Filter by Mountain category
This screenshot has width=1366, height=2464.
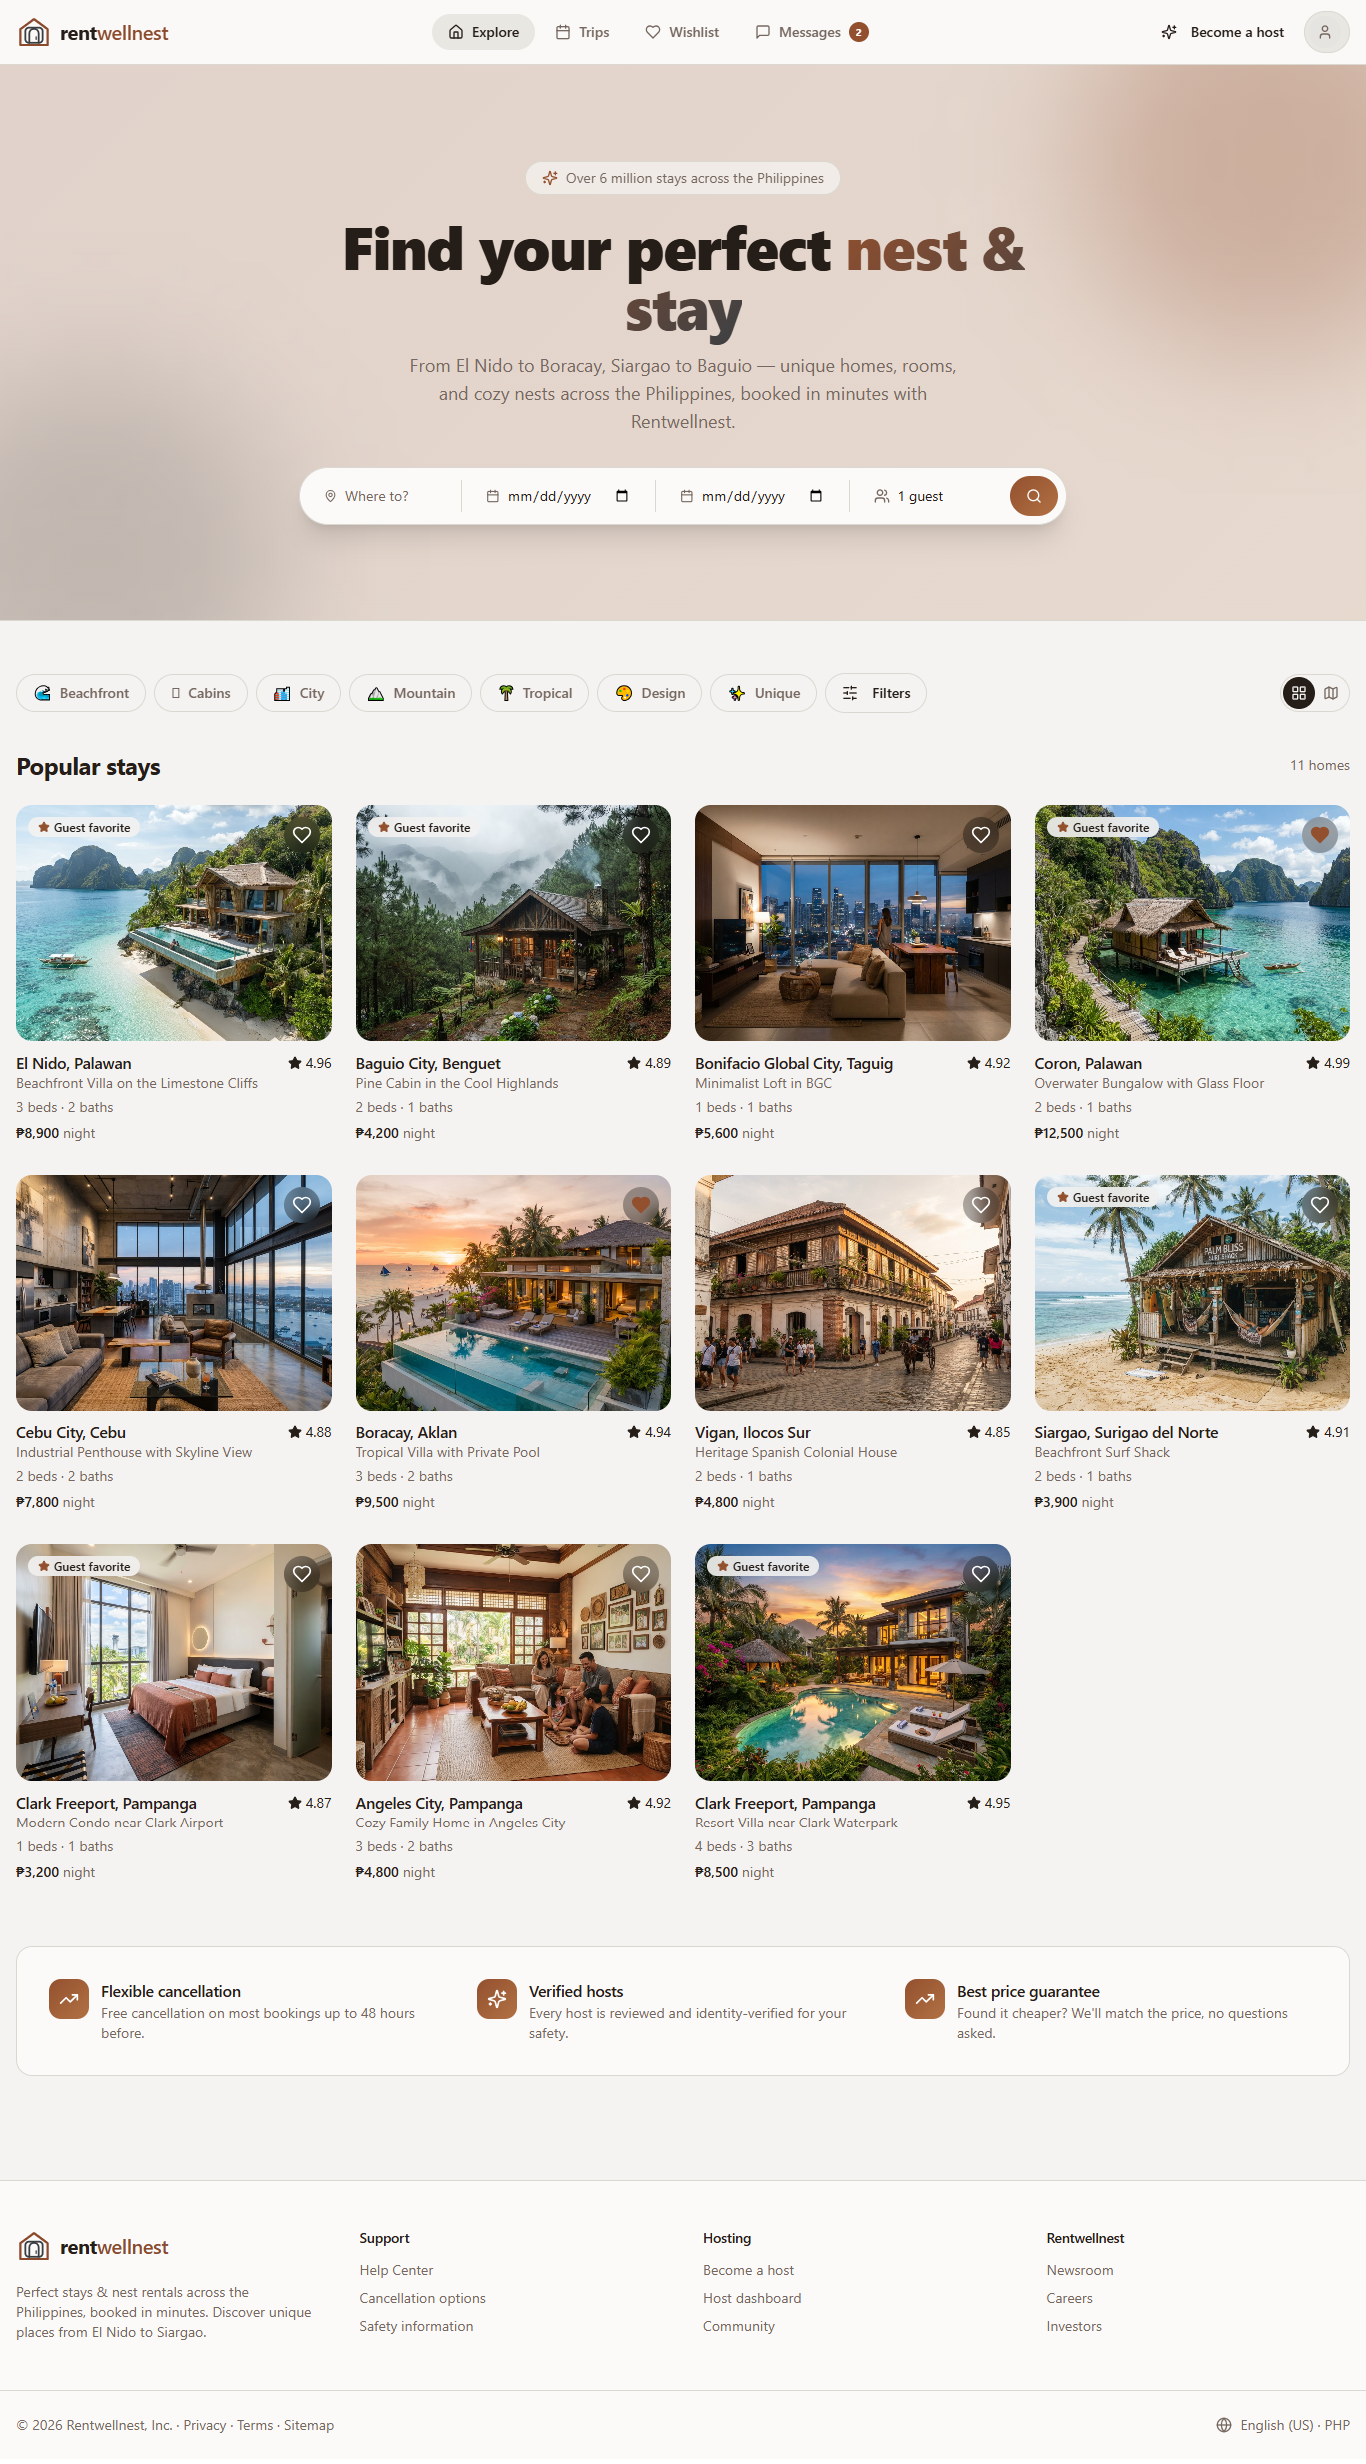[x=410, y=693]
